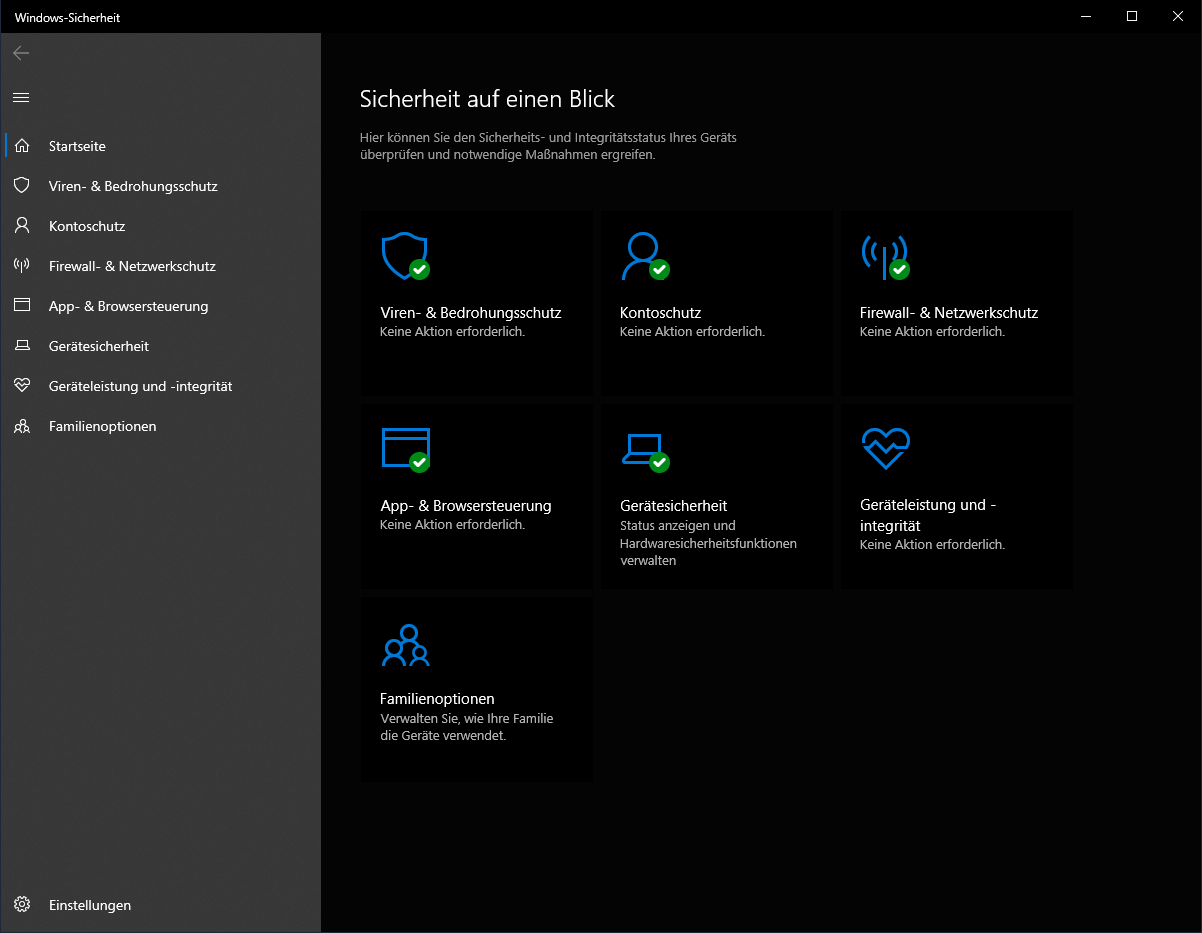The width and height of the screenshot is (1202, 933).
Task: Click the large Gerätesicherheit laptop tile icon
Action: [x=645, y=451]
